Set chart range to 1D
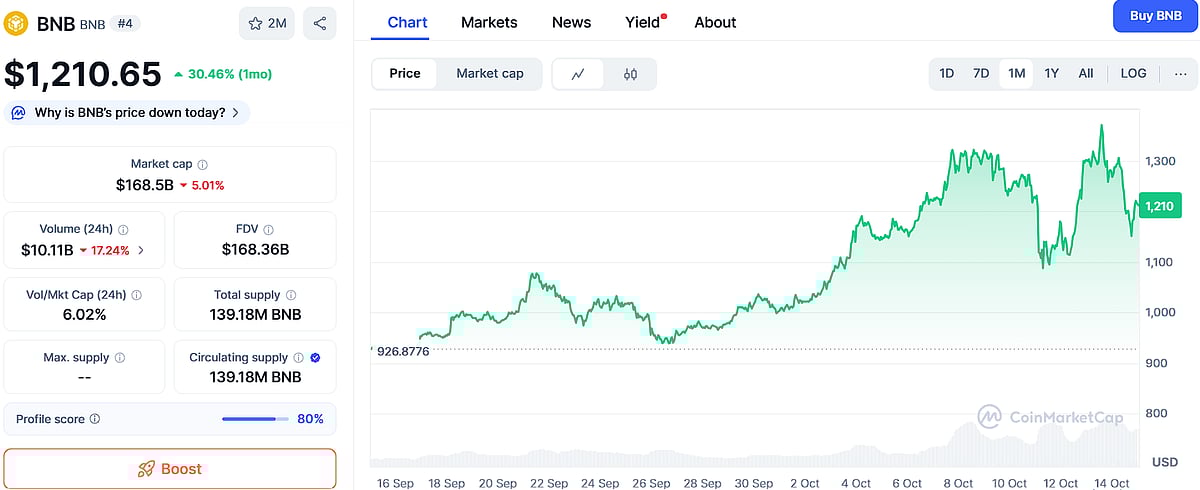This screenshot has height=490, width=1200. coord(947,74)
